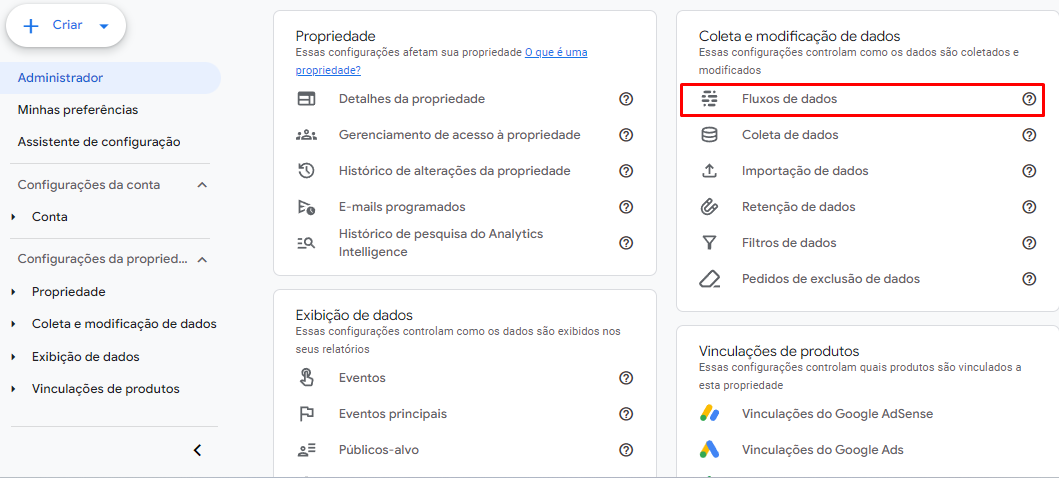
Task: Click the E-mails programados icon
Action: (306, 207)
